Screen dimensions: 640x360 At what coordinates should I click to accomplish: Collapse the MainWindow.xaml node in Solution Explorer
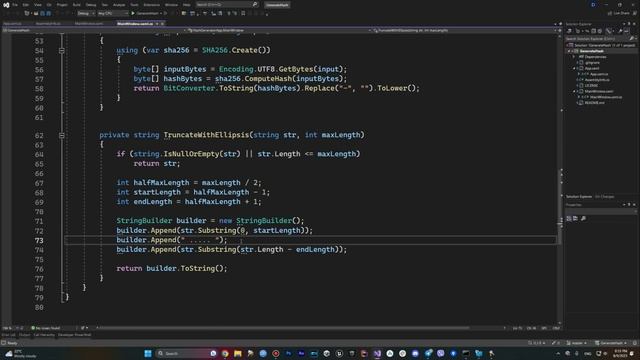(574, 91)
